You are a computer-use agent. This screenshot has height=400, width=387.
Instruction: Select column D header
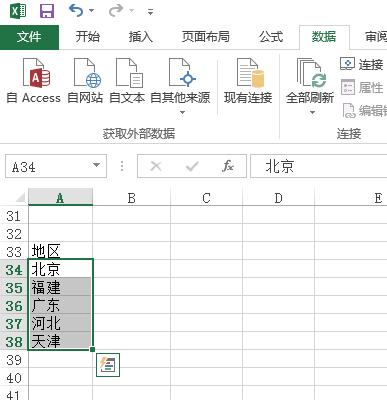click(278, 198)
